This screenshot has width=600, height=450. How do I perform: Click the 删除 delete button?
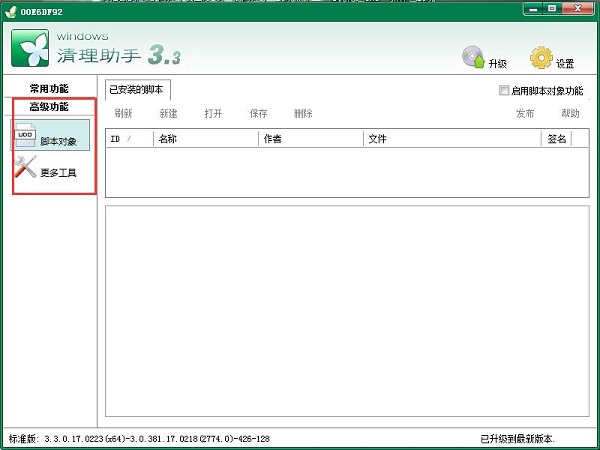pos(303,113)
